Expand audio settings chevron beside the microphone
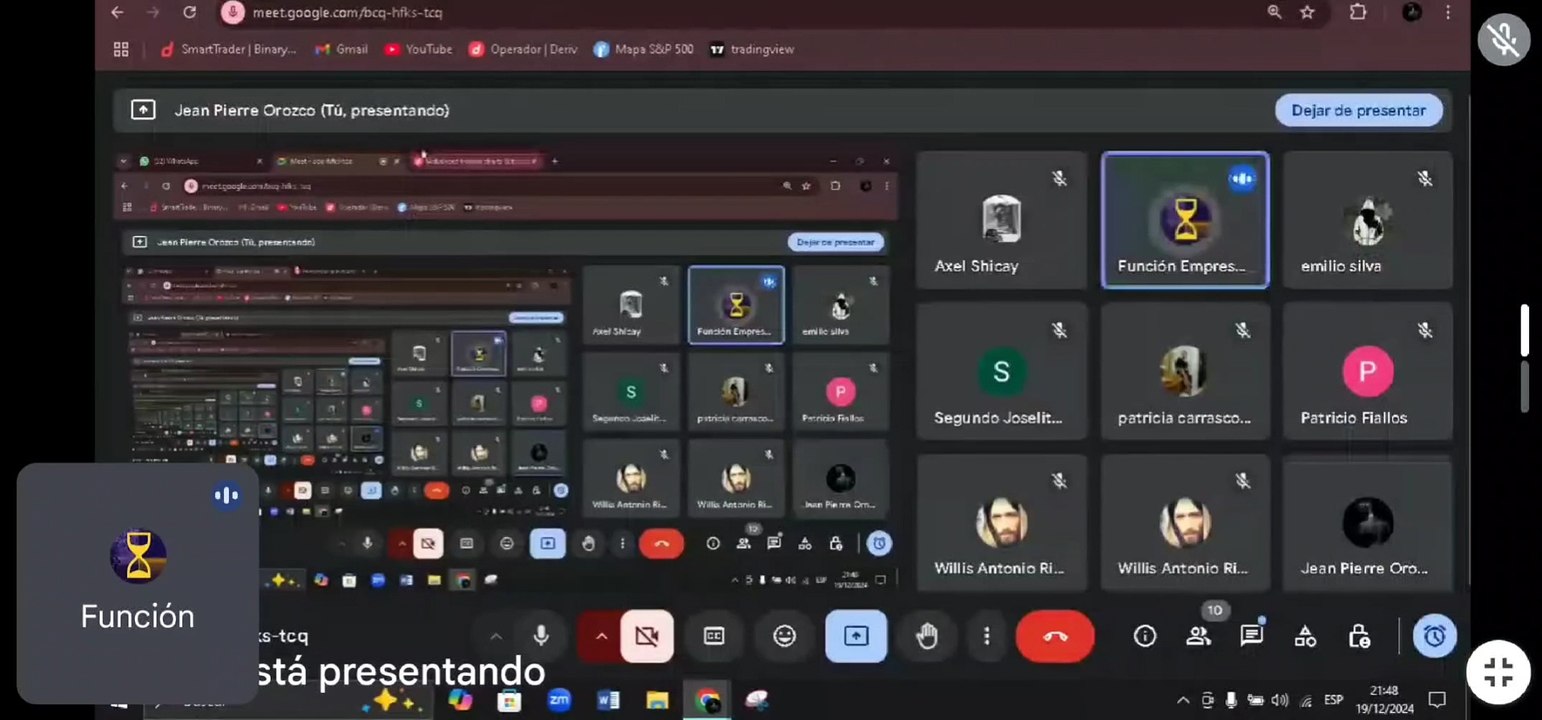Viewport: 1542px width, 720px height. click(x=496, y=636)
